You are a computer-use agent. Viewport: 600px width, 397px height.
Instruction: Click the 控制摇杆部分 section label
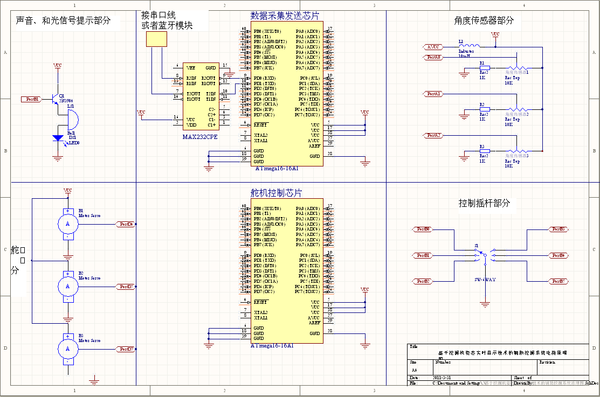click(484, 203)
